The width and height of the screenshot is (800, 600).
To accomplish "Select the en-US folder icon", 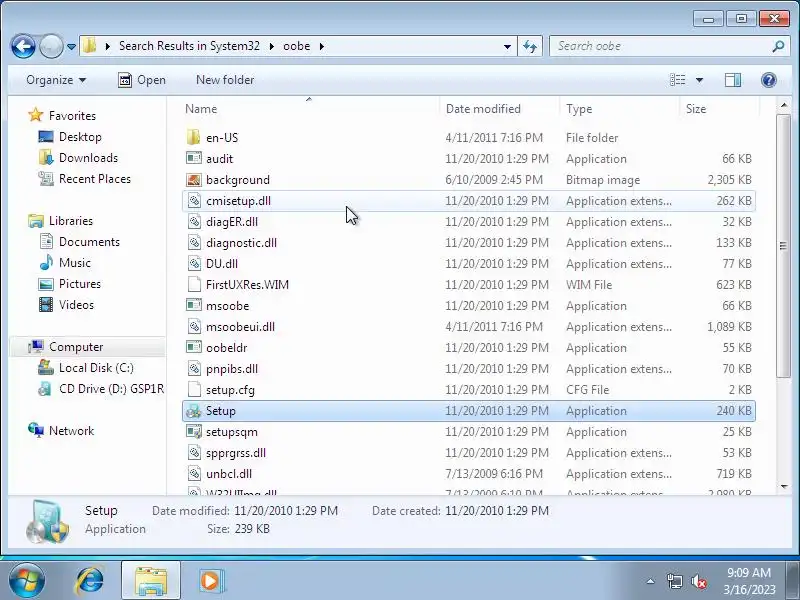I will (193, 137).
